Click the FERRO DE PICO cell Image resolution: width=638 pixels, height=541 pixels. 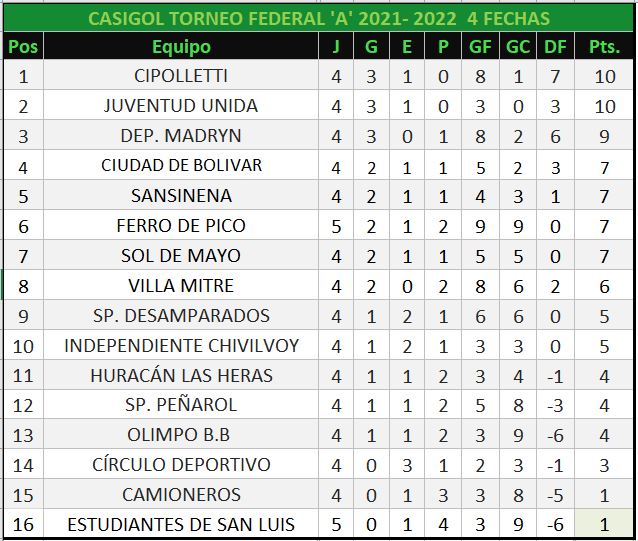coord(181,226)
